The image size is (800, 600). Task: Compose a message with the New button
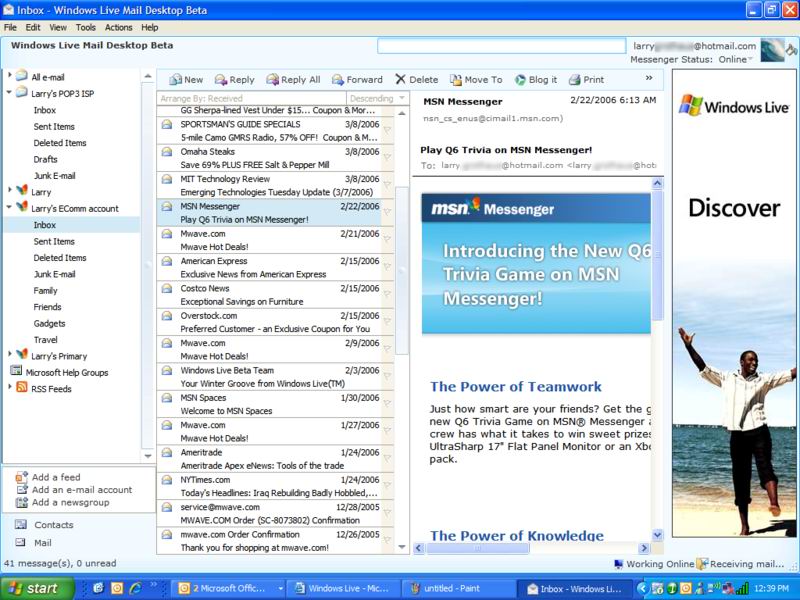(186, 80)
